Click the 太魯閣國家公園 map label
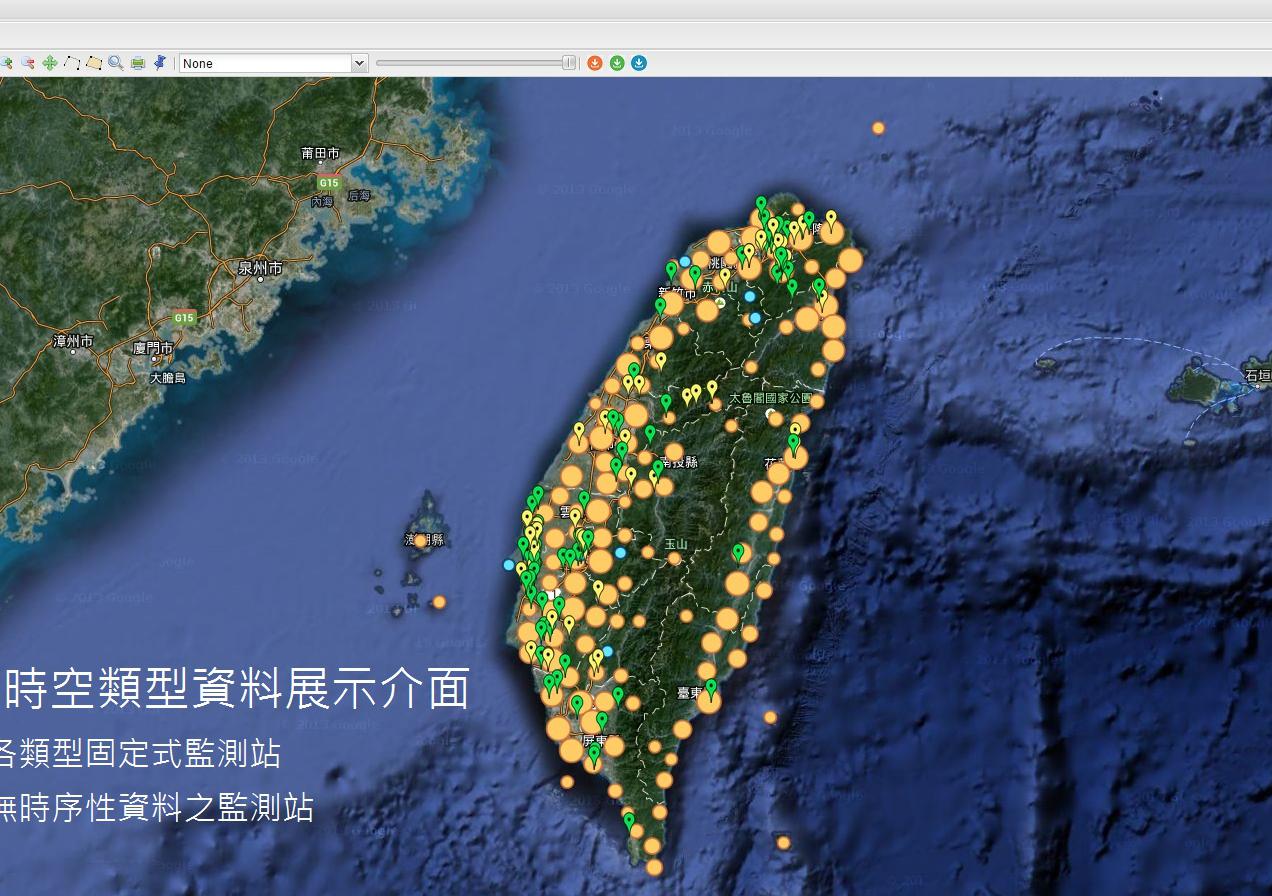The height and width of the screenshot is (896, 1272). point(770,398)
